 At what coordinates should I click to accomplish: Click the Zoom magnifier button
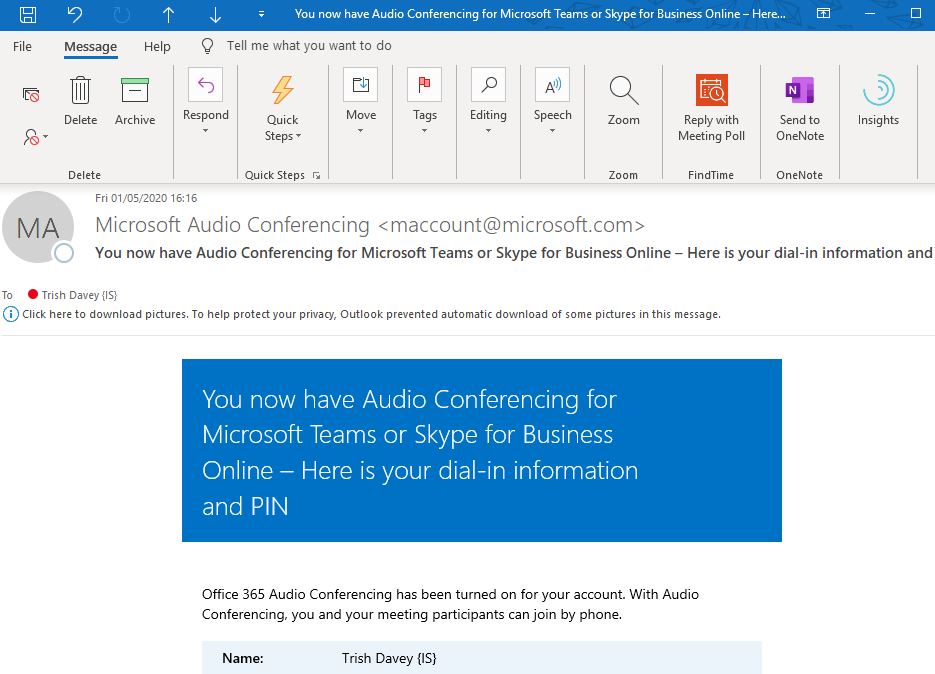(624, 101)
